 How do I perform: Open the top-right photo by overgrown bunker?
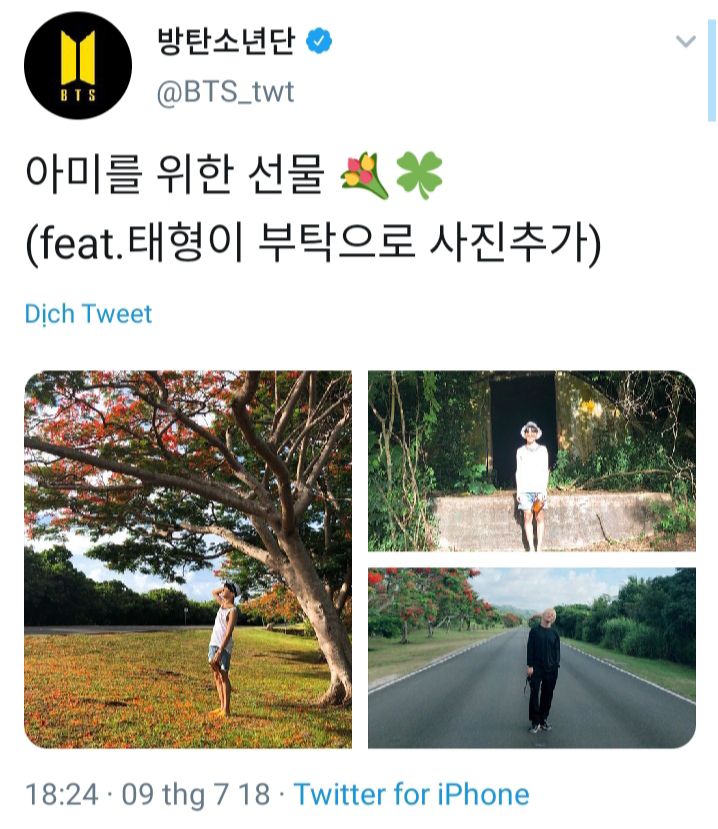coord(532,461)
